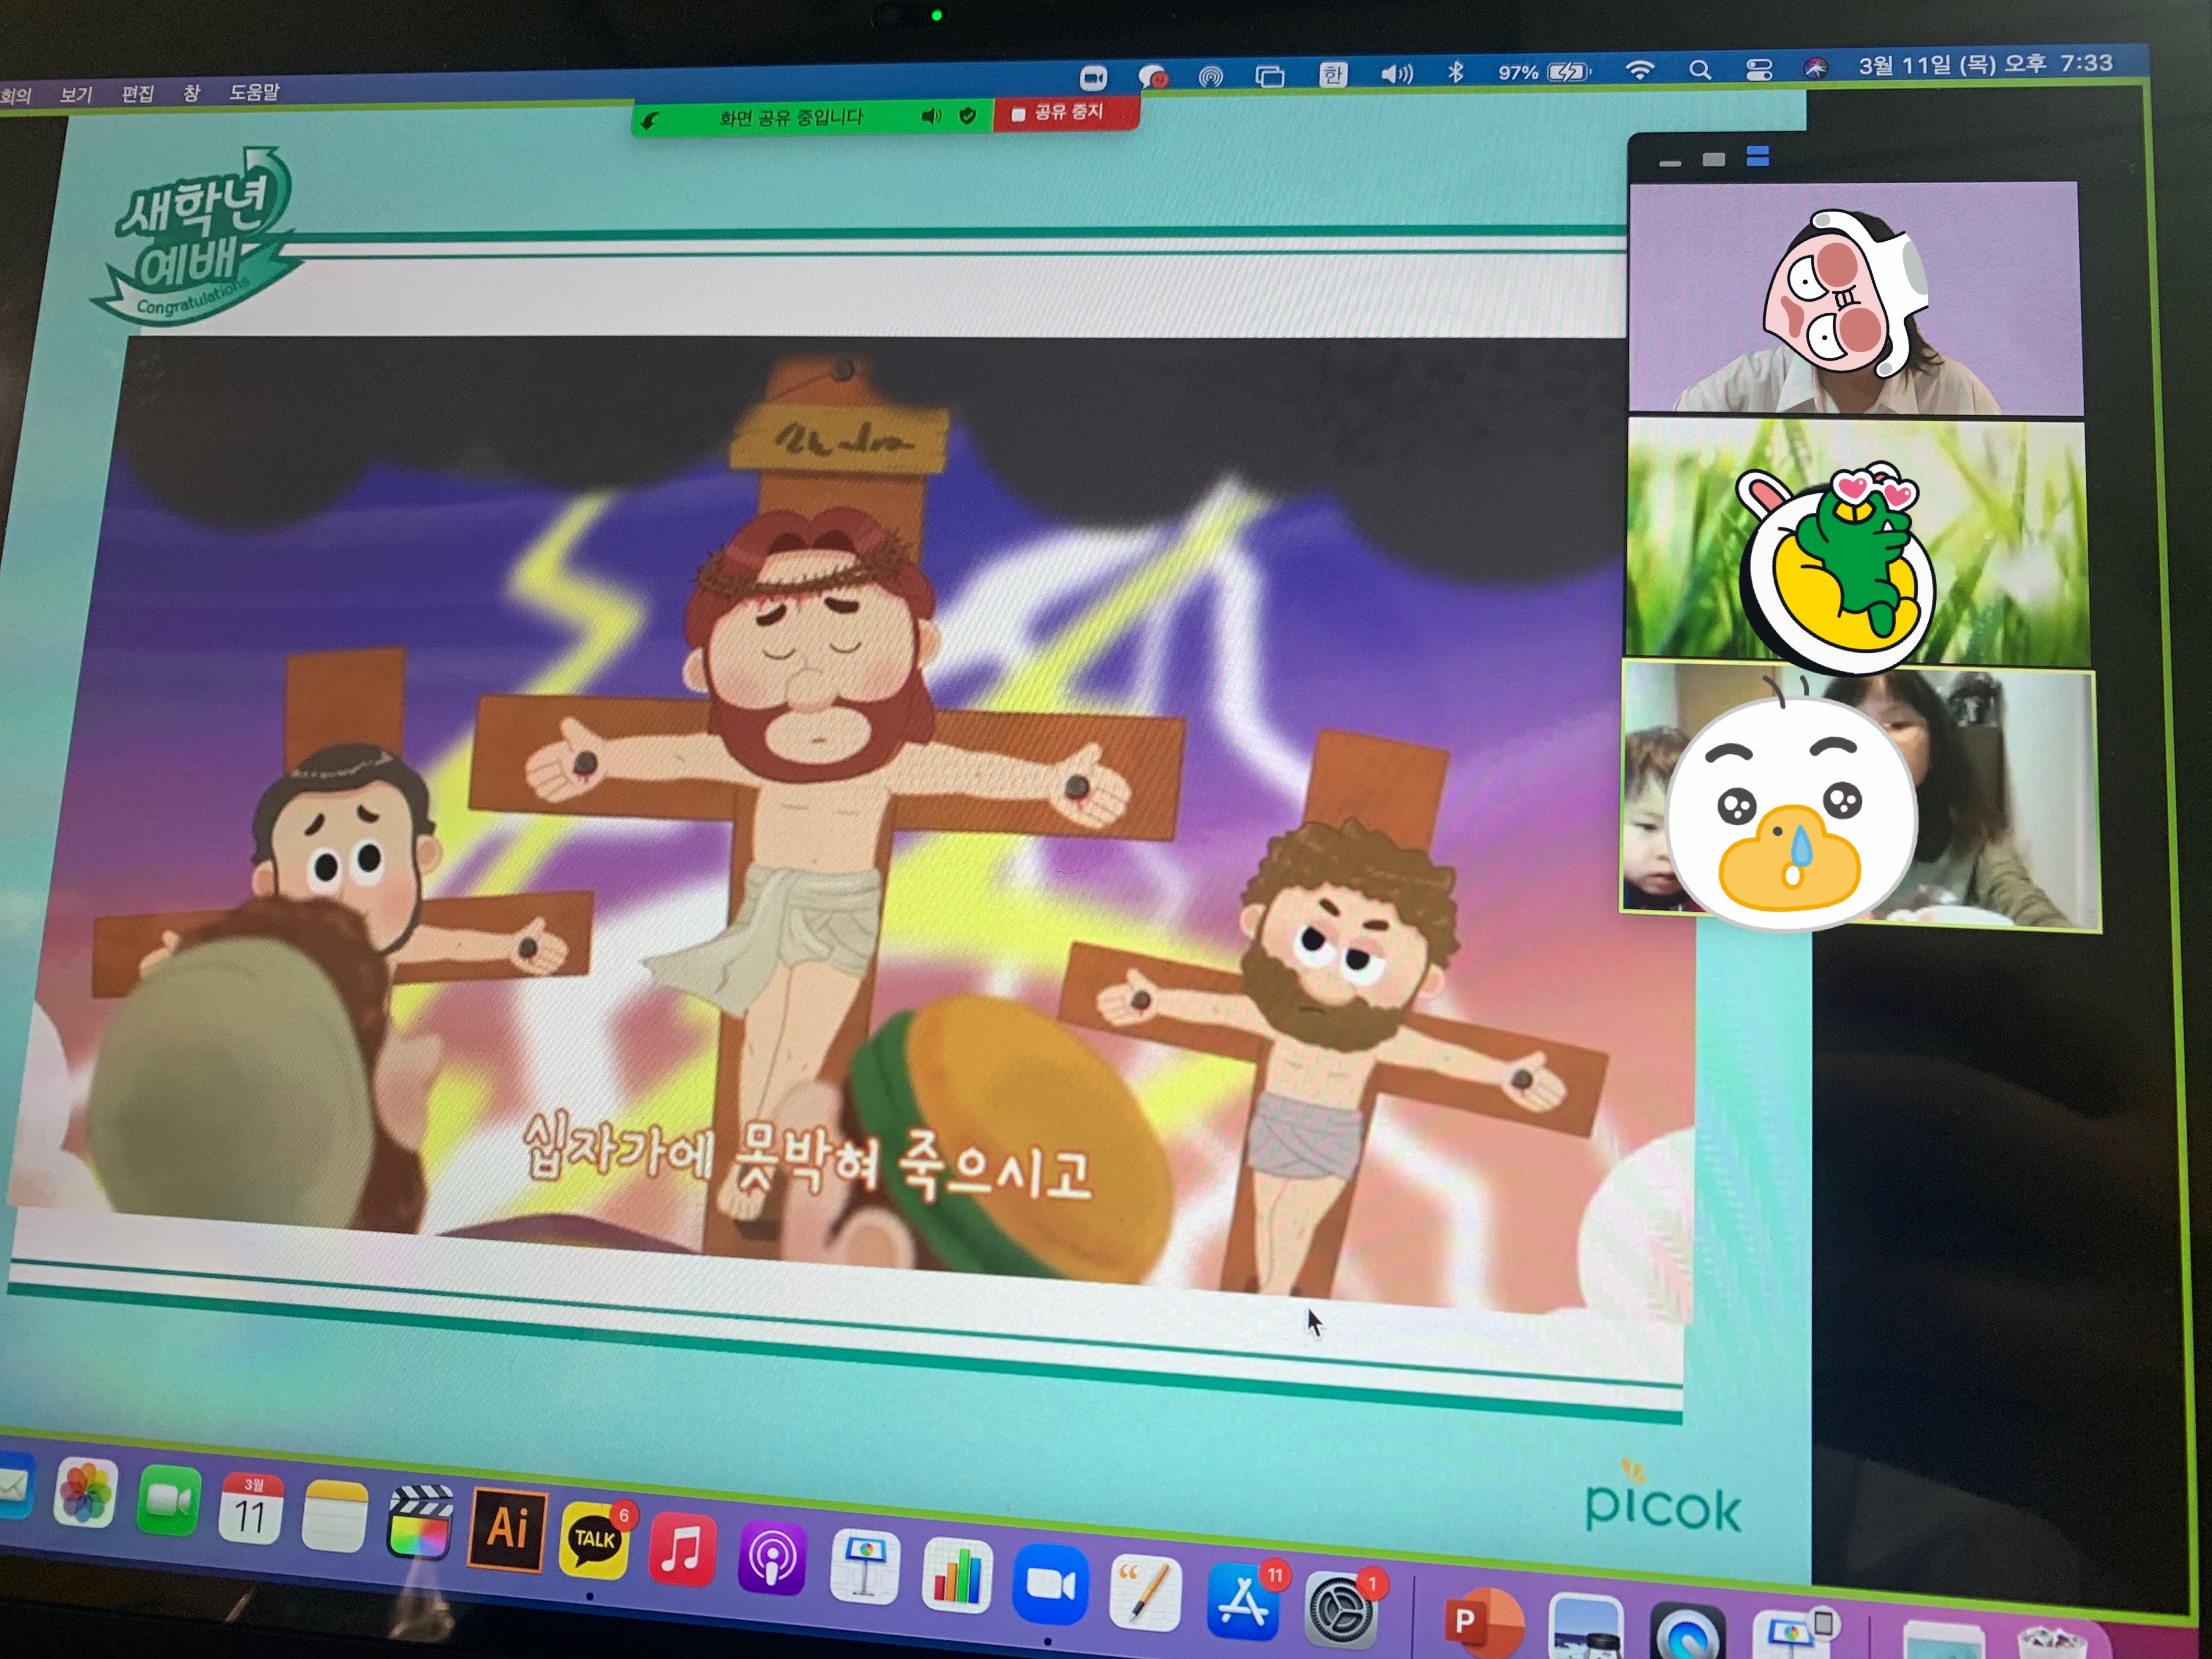Click the 97% battery status indicator

(x=1543, y=72)
